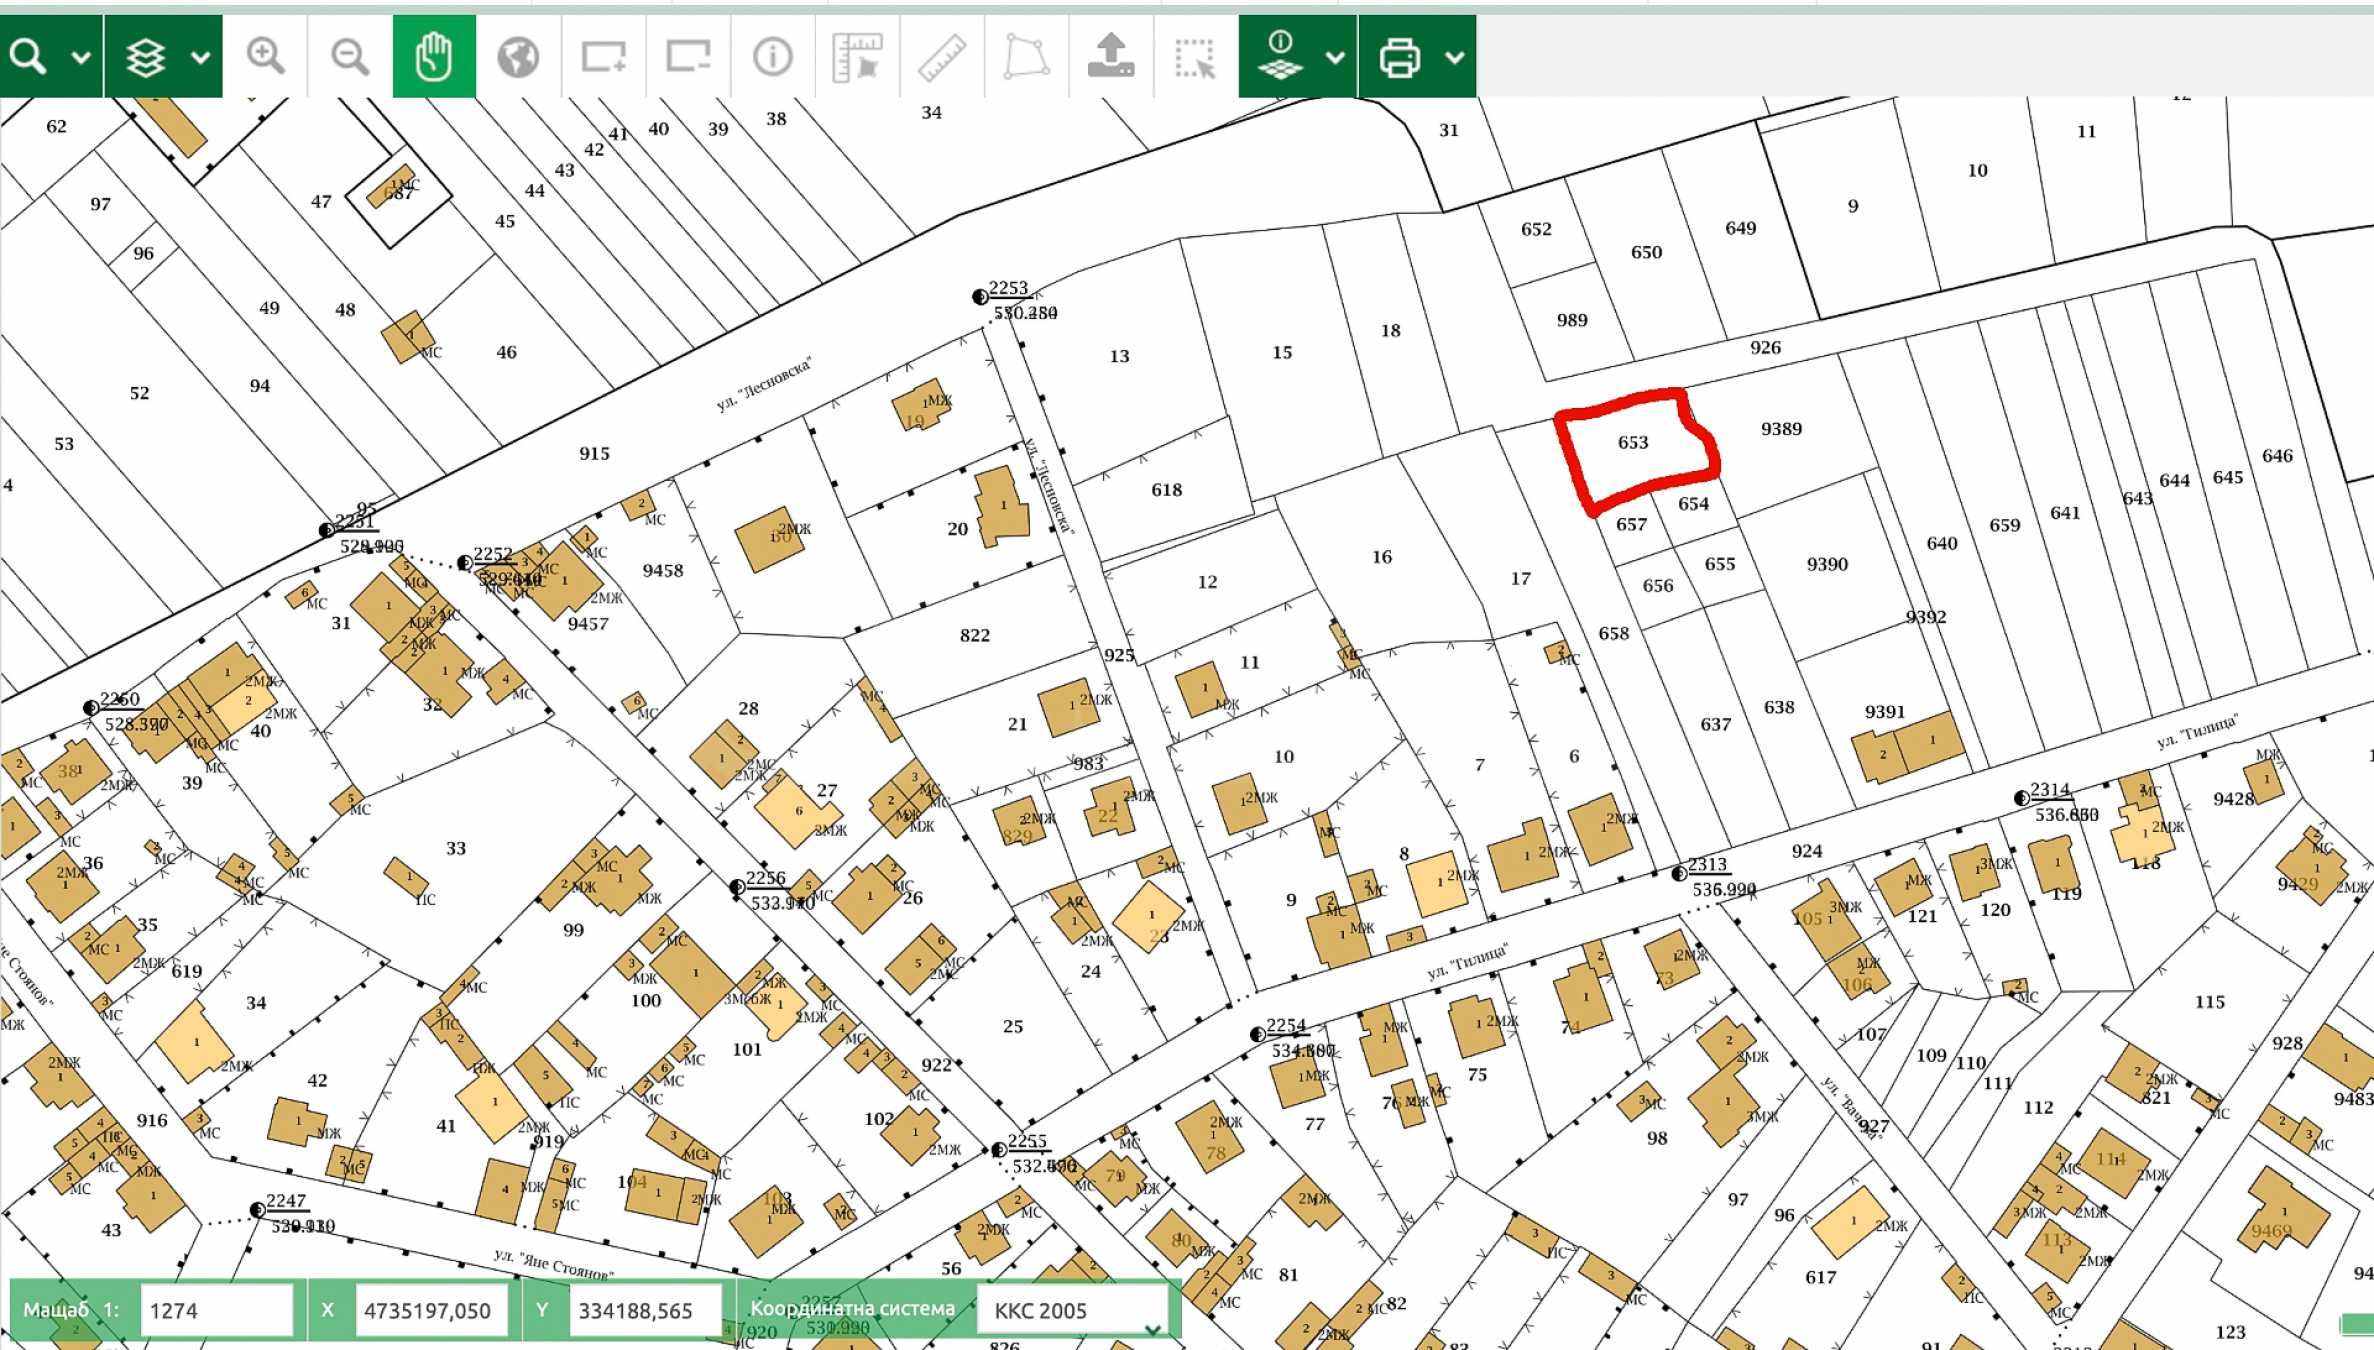
Task: Click the printer icon
Action: pos(1399,57)
